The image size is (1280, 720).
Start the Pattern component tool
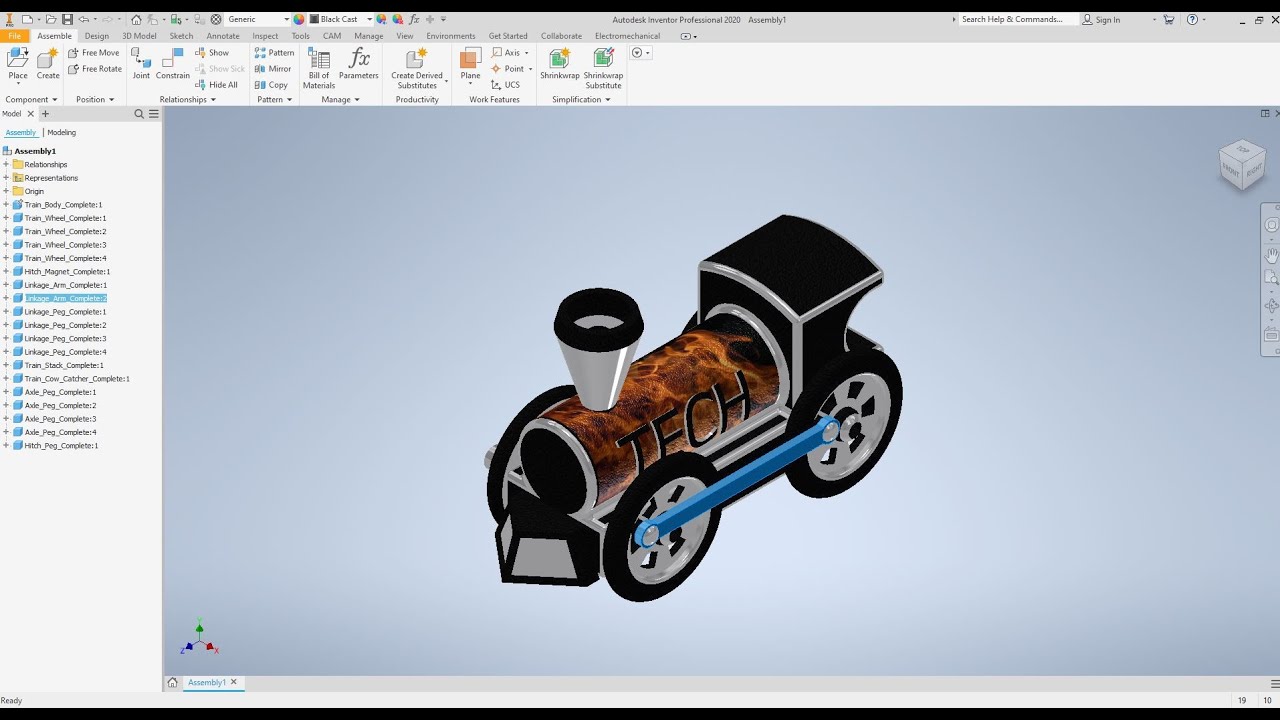[x=274, y=53]
